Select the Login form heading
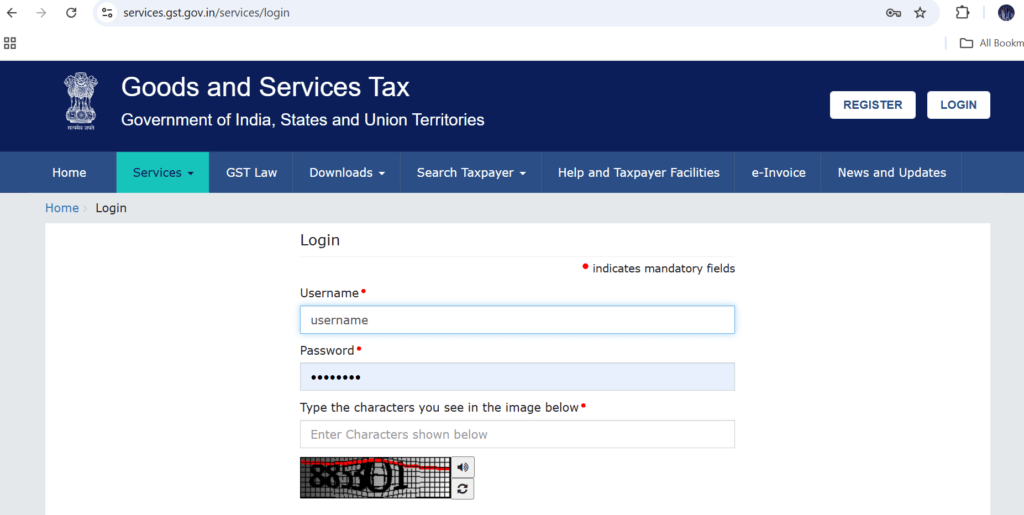Screen dimensions: 1024x515 tap(320, 240)
